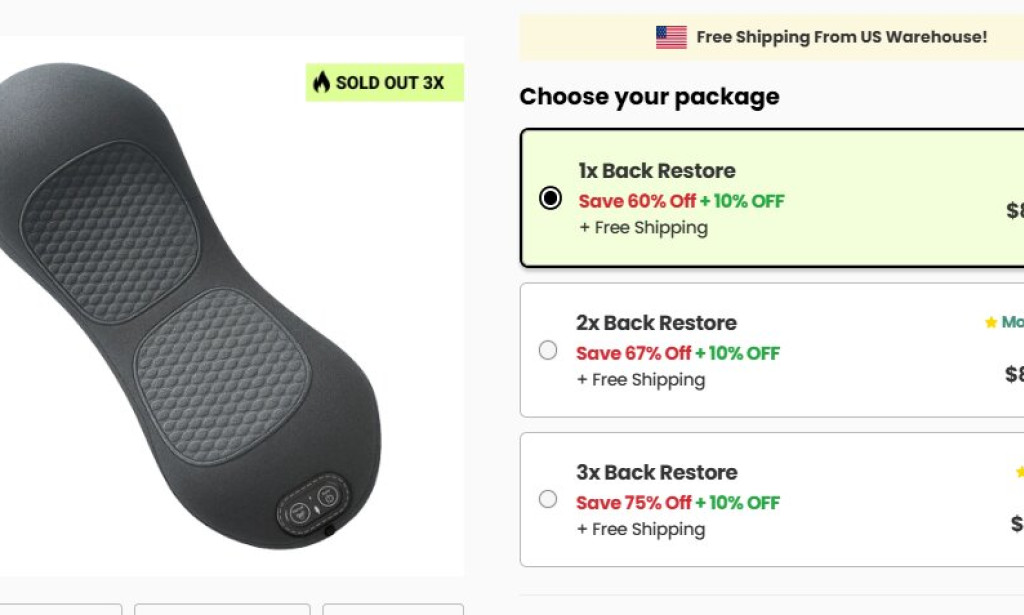Viewport: 1024px width, 615px height.
Task: Click the lower hexagon massage pad in the image
Action: 218,377
